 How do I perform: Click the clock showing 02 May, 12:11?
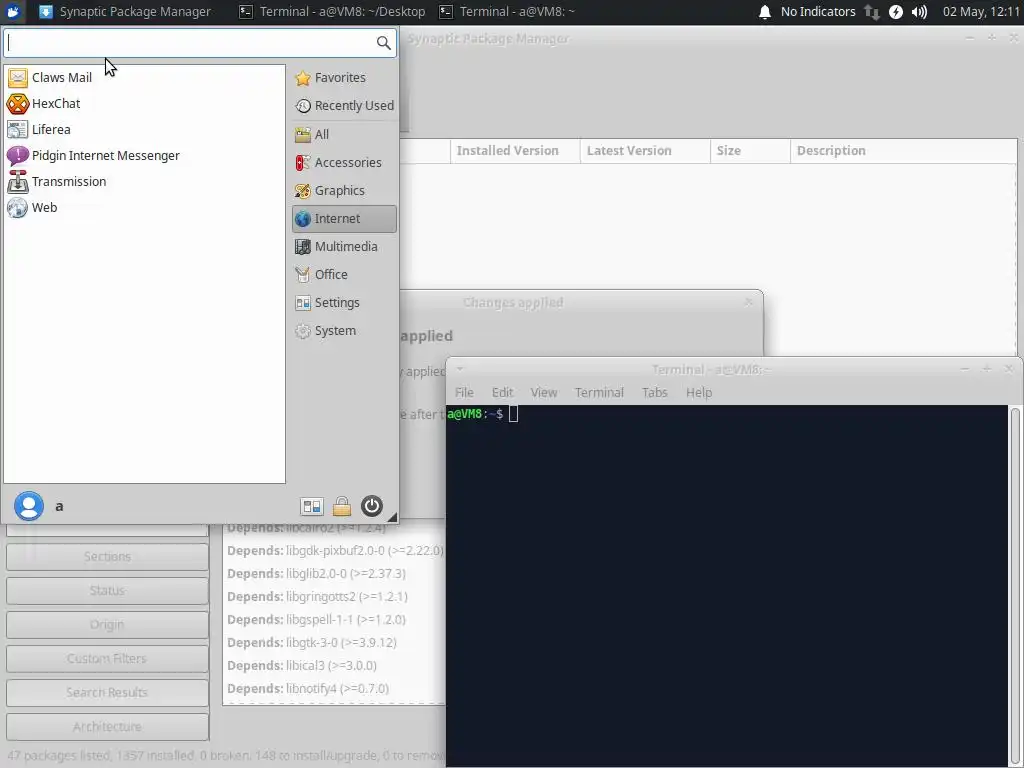coord(981,12)
